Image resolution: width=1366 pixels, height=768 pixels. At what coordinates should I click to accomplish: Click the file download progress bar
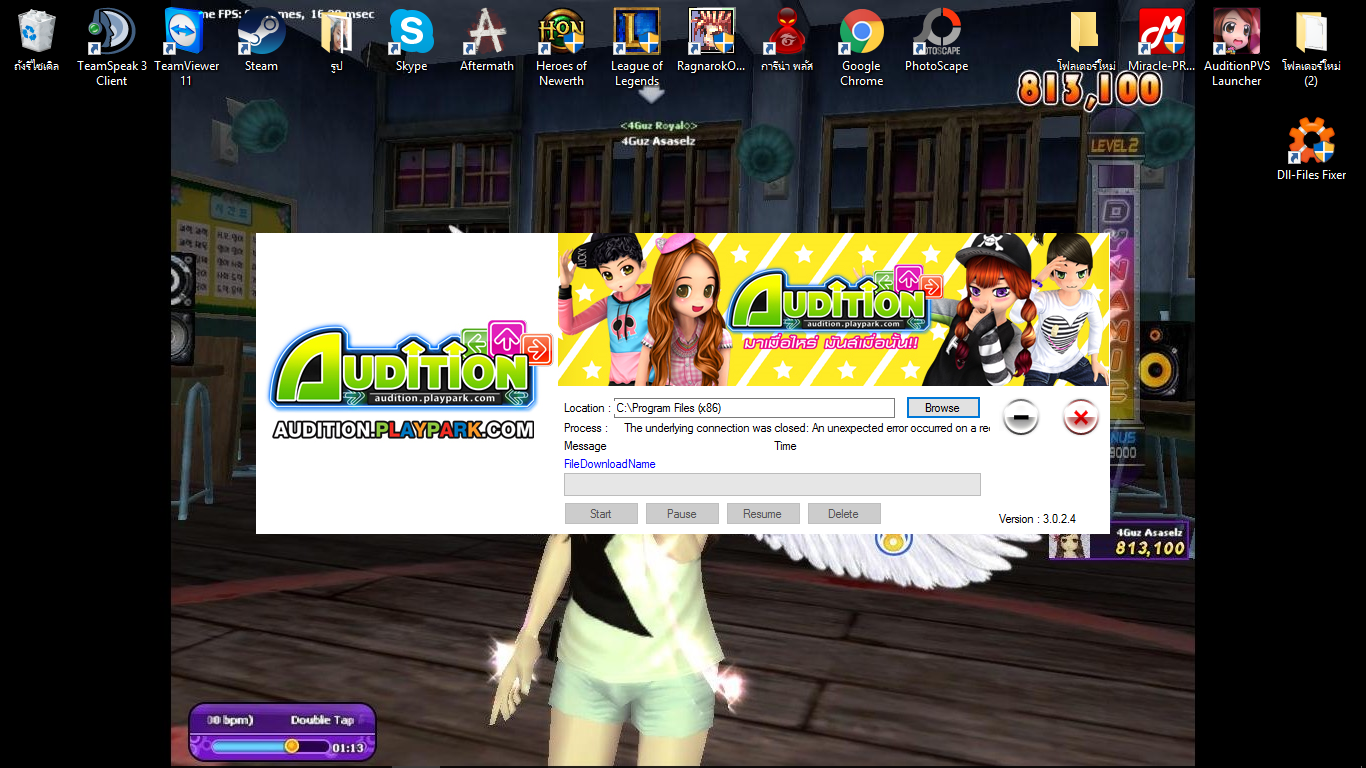coord(772,485)
